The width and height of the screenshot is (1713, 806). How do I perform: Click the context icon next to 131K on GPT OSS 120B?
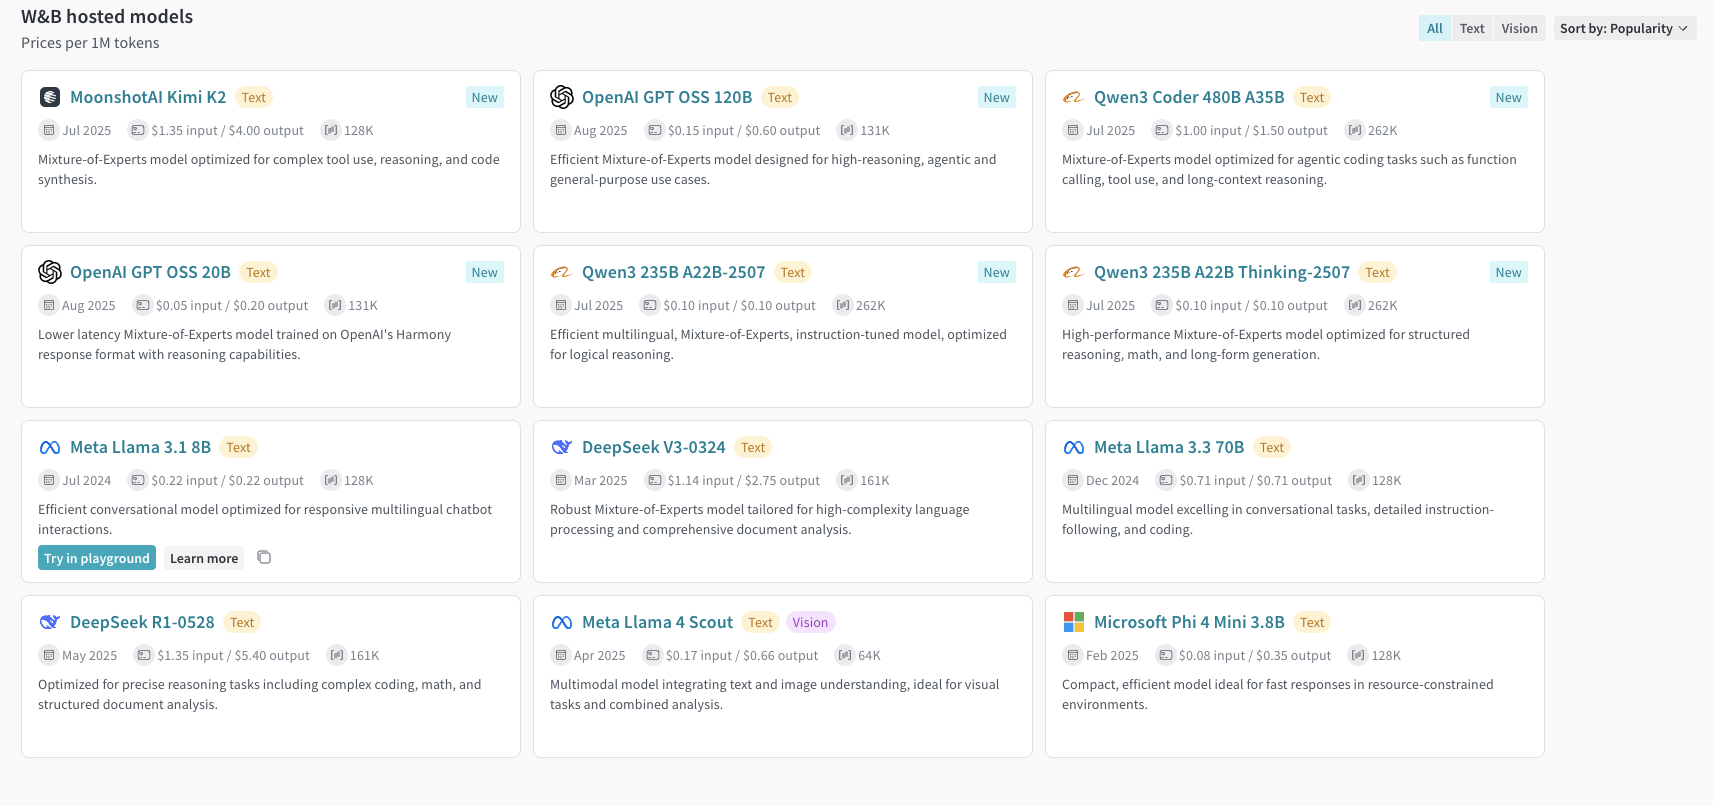tap(847, 130)
